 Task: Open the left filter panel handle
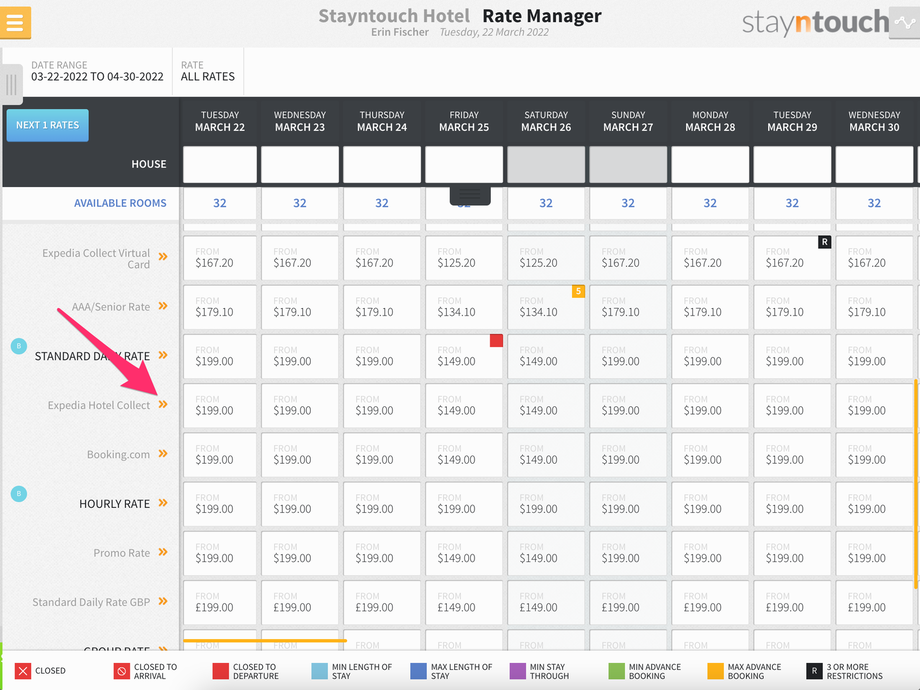click(11, 84)
